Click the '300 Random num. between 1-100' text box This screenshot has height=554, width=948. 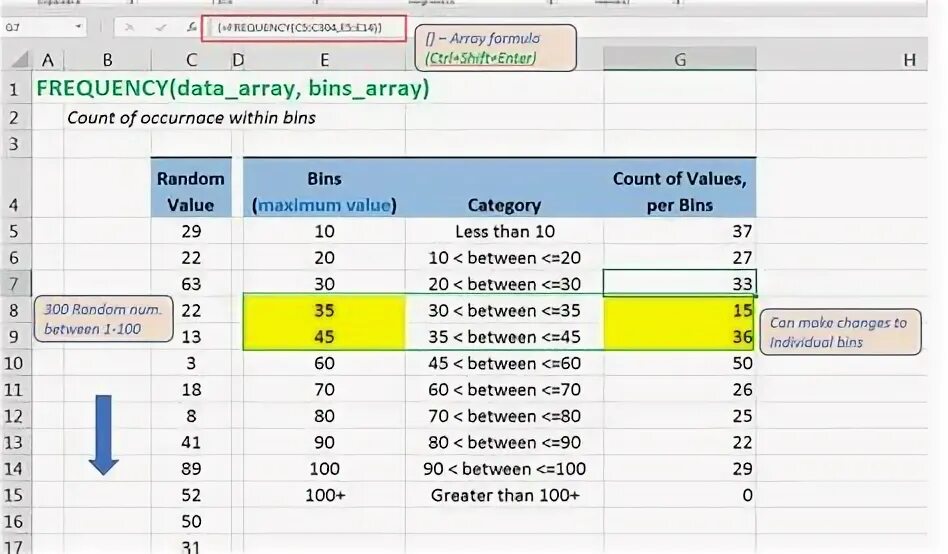(x=103, y=319)
